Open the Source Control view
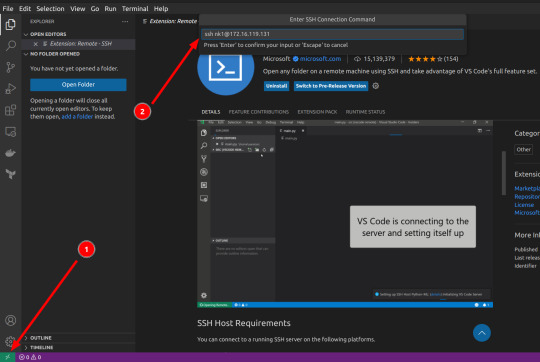The width and height of the screenshot is (540, 362). (x=10, y=67)
